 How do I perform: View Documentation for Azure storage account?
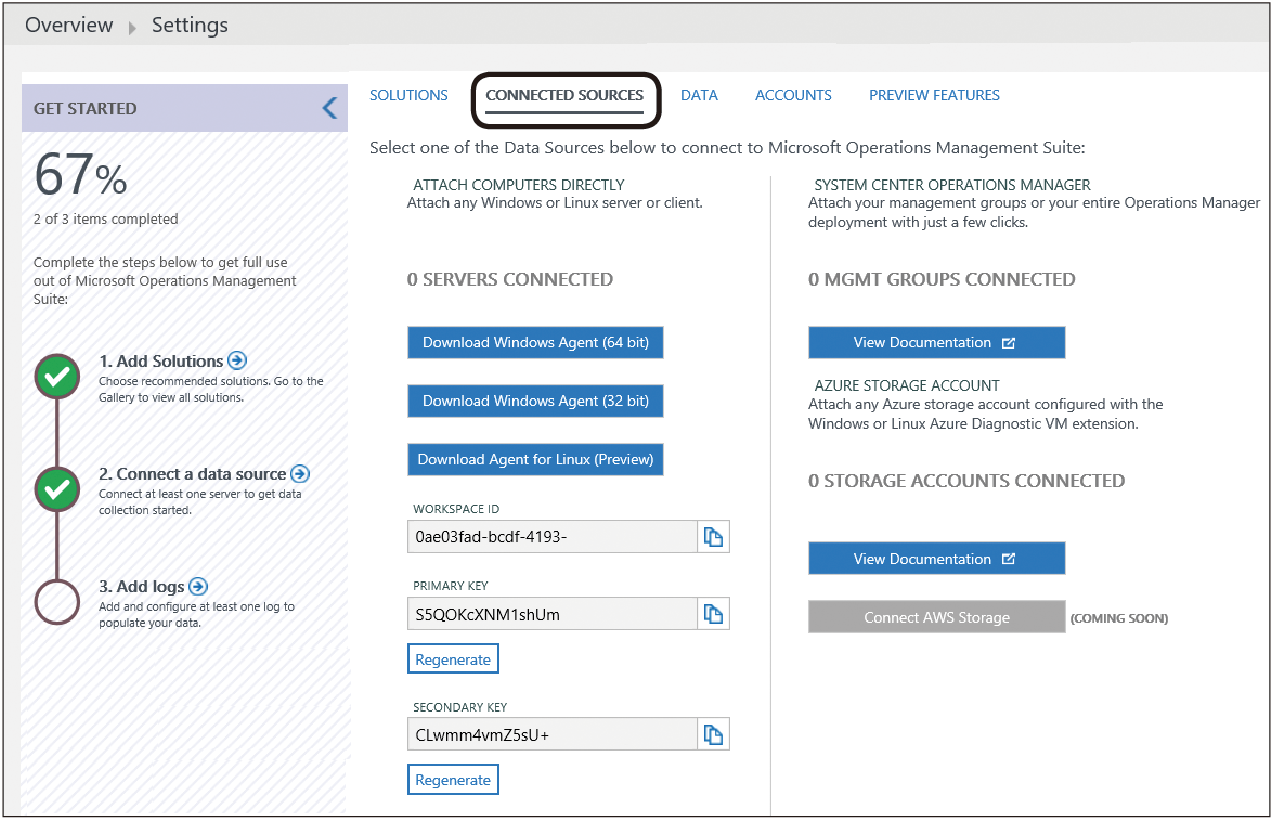937,559
